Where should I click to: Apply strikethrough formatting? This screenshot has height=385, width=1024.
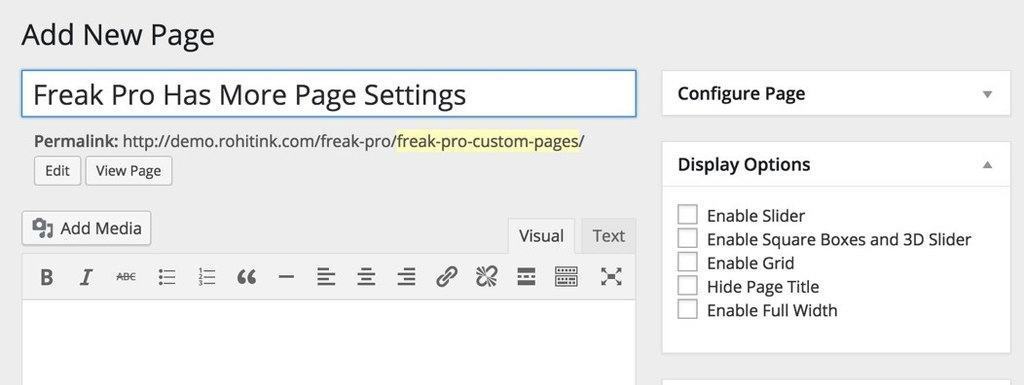126,277
